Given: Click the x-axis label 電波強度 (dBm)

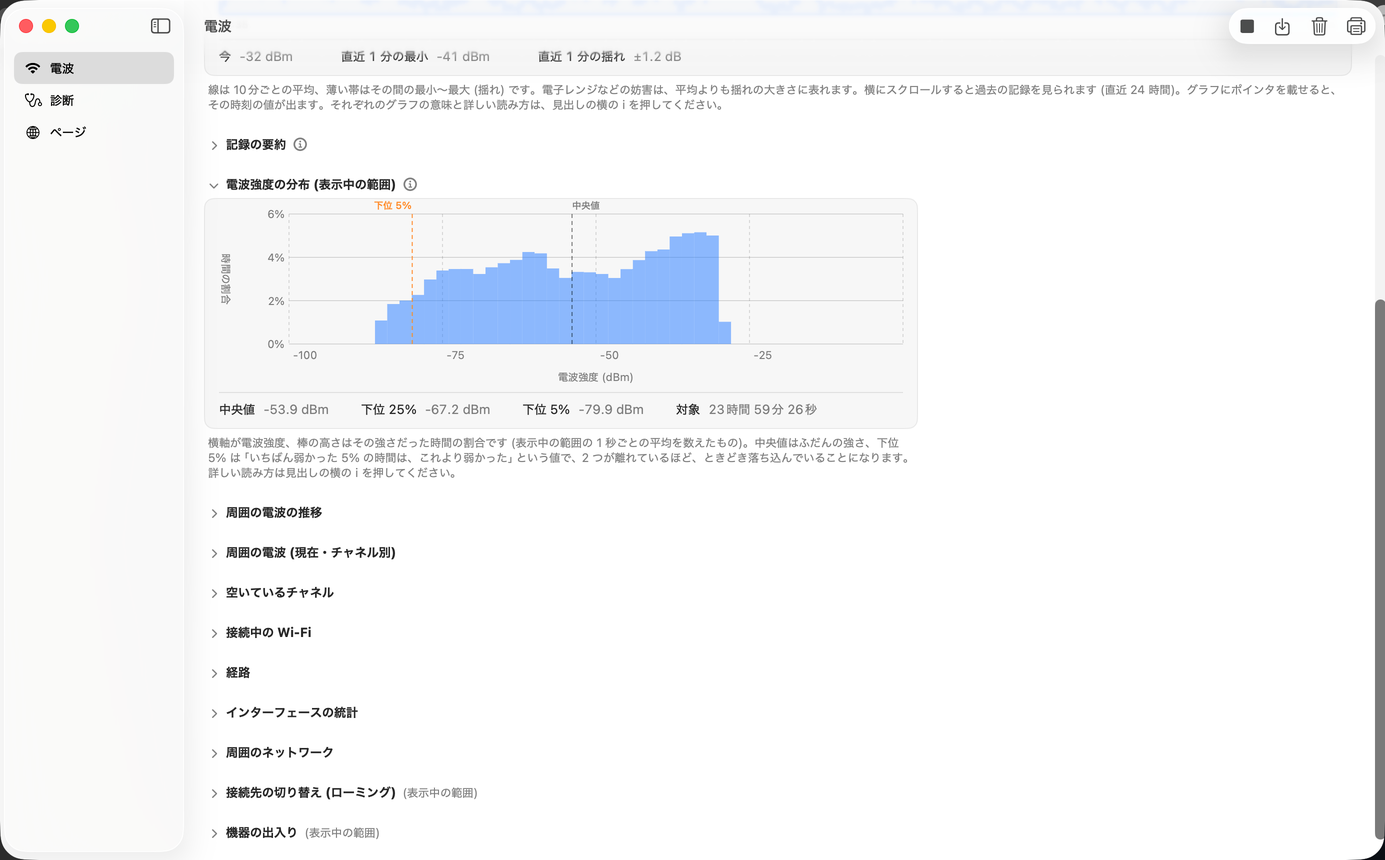Looking at the screenshot, I should (596, 377).
